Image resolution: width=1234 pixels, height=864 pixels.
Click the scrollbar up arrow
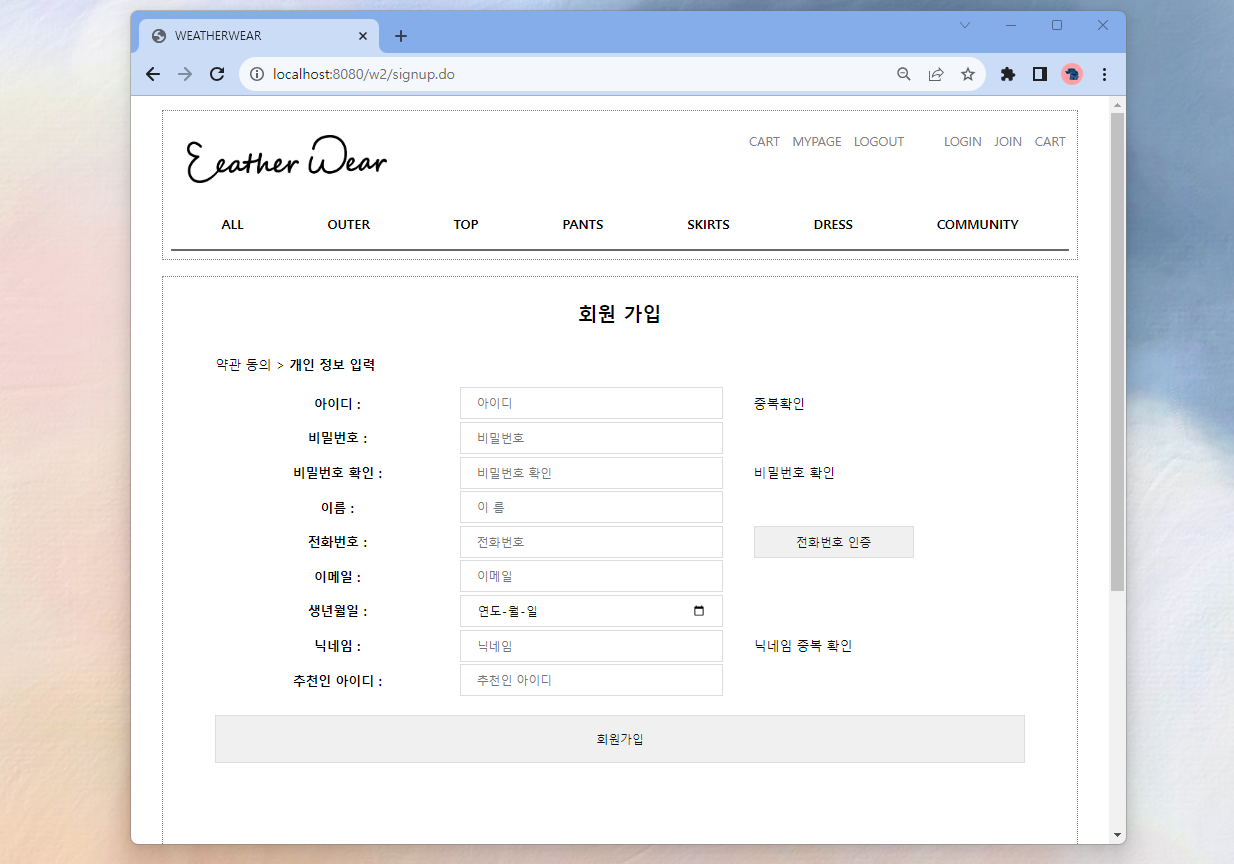(1118, 104)
